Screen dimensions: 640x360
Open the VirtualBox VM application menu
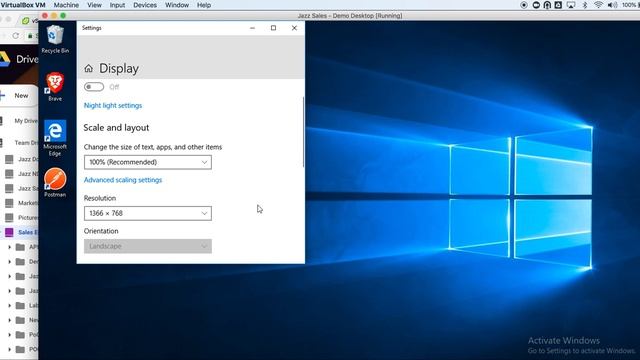click(23, 5)
